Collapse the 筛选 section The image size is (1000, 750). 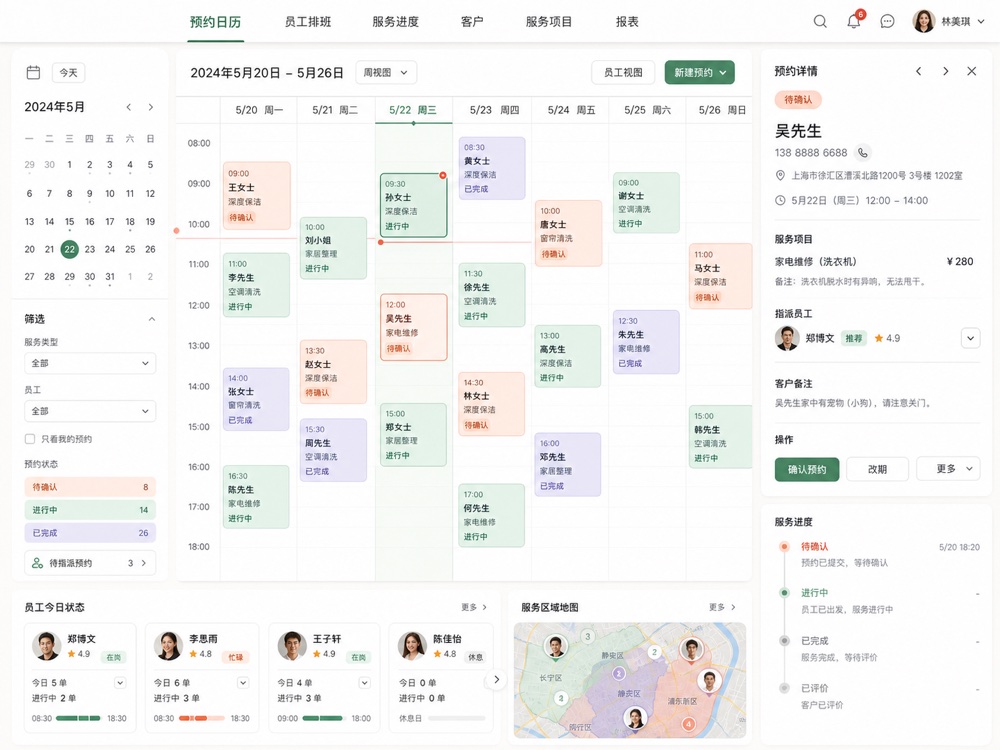[x=152, y=319]
